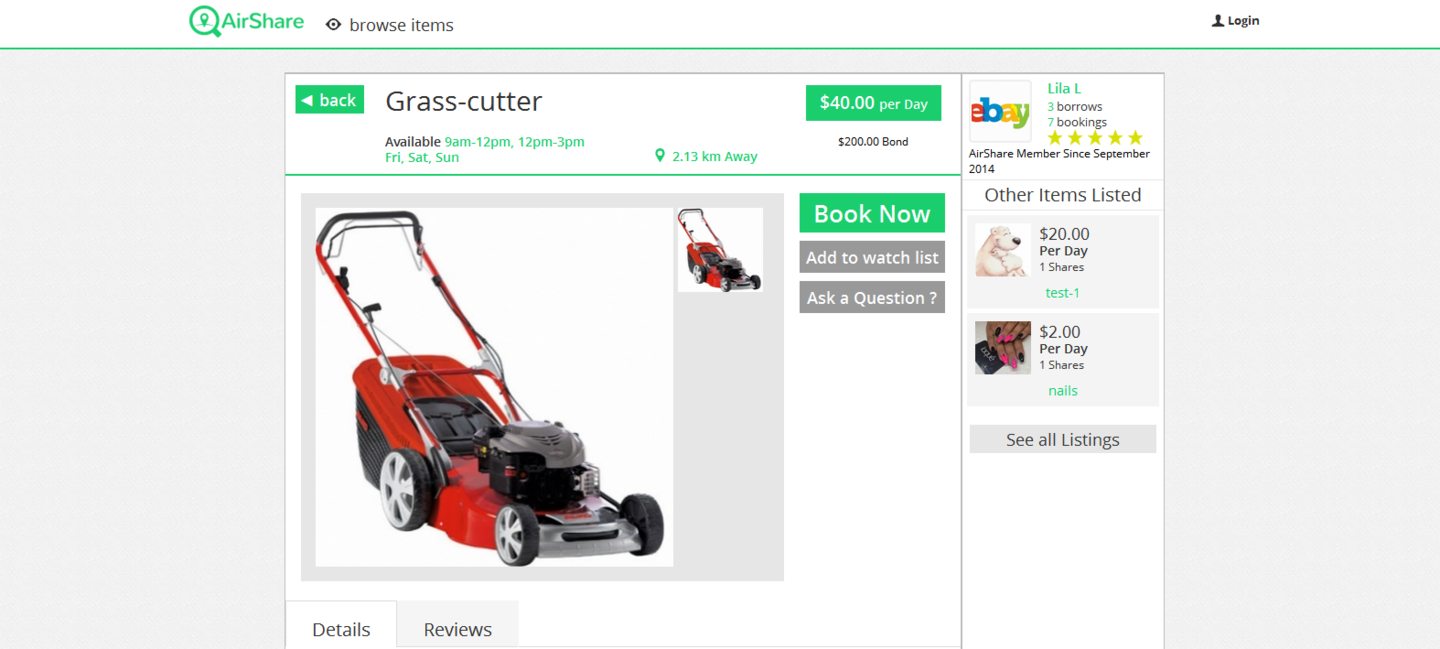
Task: Open Lila L profile link
Action: [x=1064, y=88]
